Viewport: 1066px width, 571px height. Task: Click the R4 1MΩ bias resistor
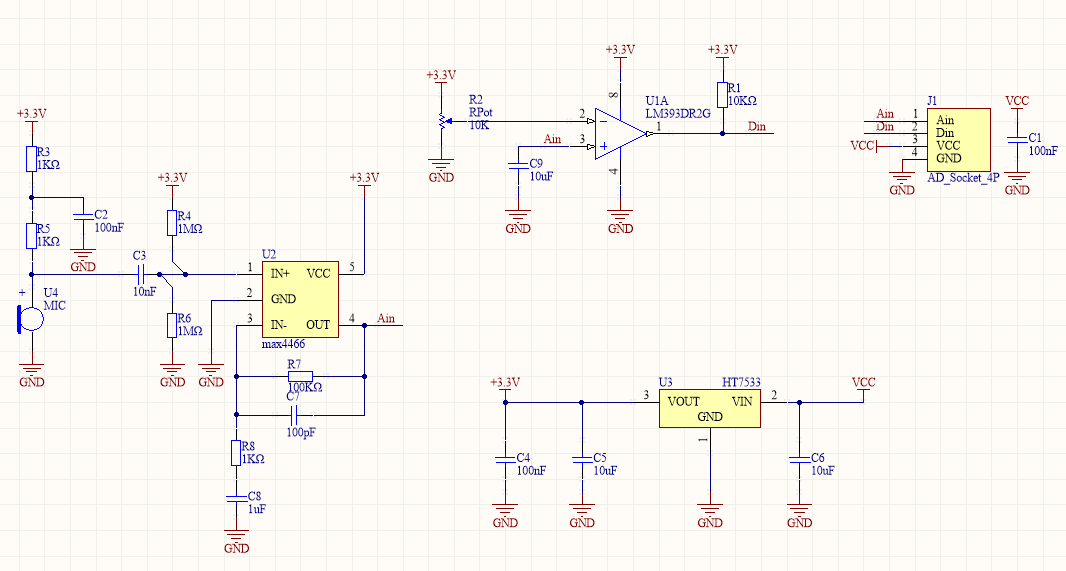[x=171, y=224]
